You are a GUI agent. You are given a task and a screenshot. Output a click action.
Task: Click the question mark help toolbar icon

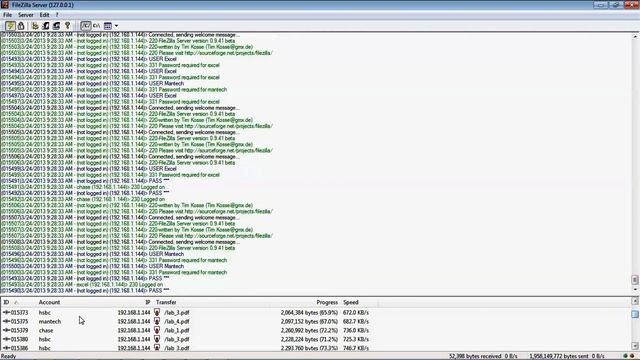point(67,26)
